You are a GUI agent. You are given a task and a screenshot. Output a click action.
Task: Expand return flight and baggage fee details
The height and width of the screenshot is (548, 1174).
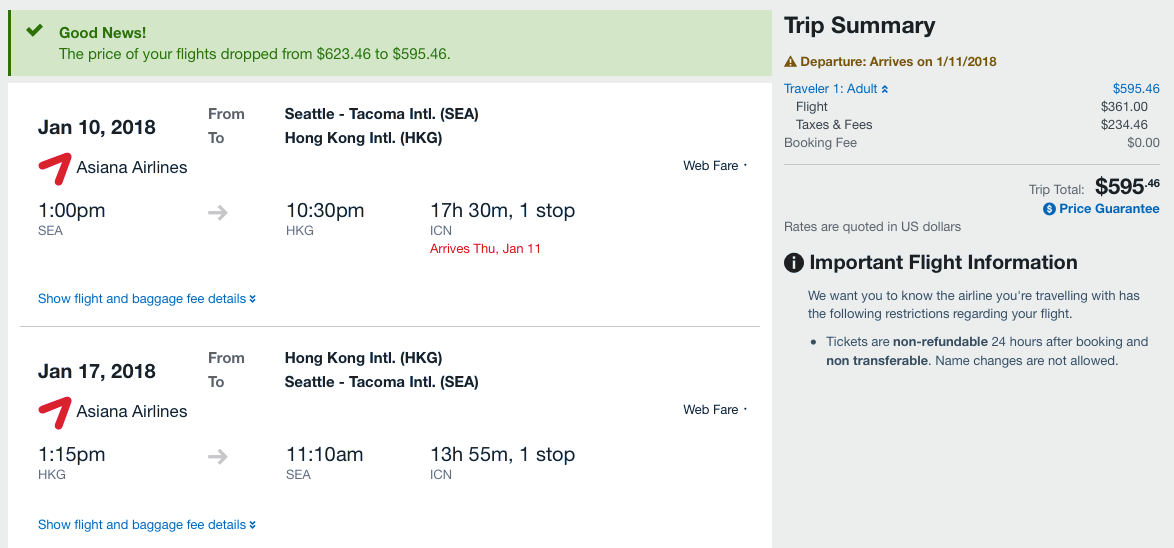(x=147, y=525)
